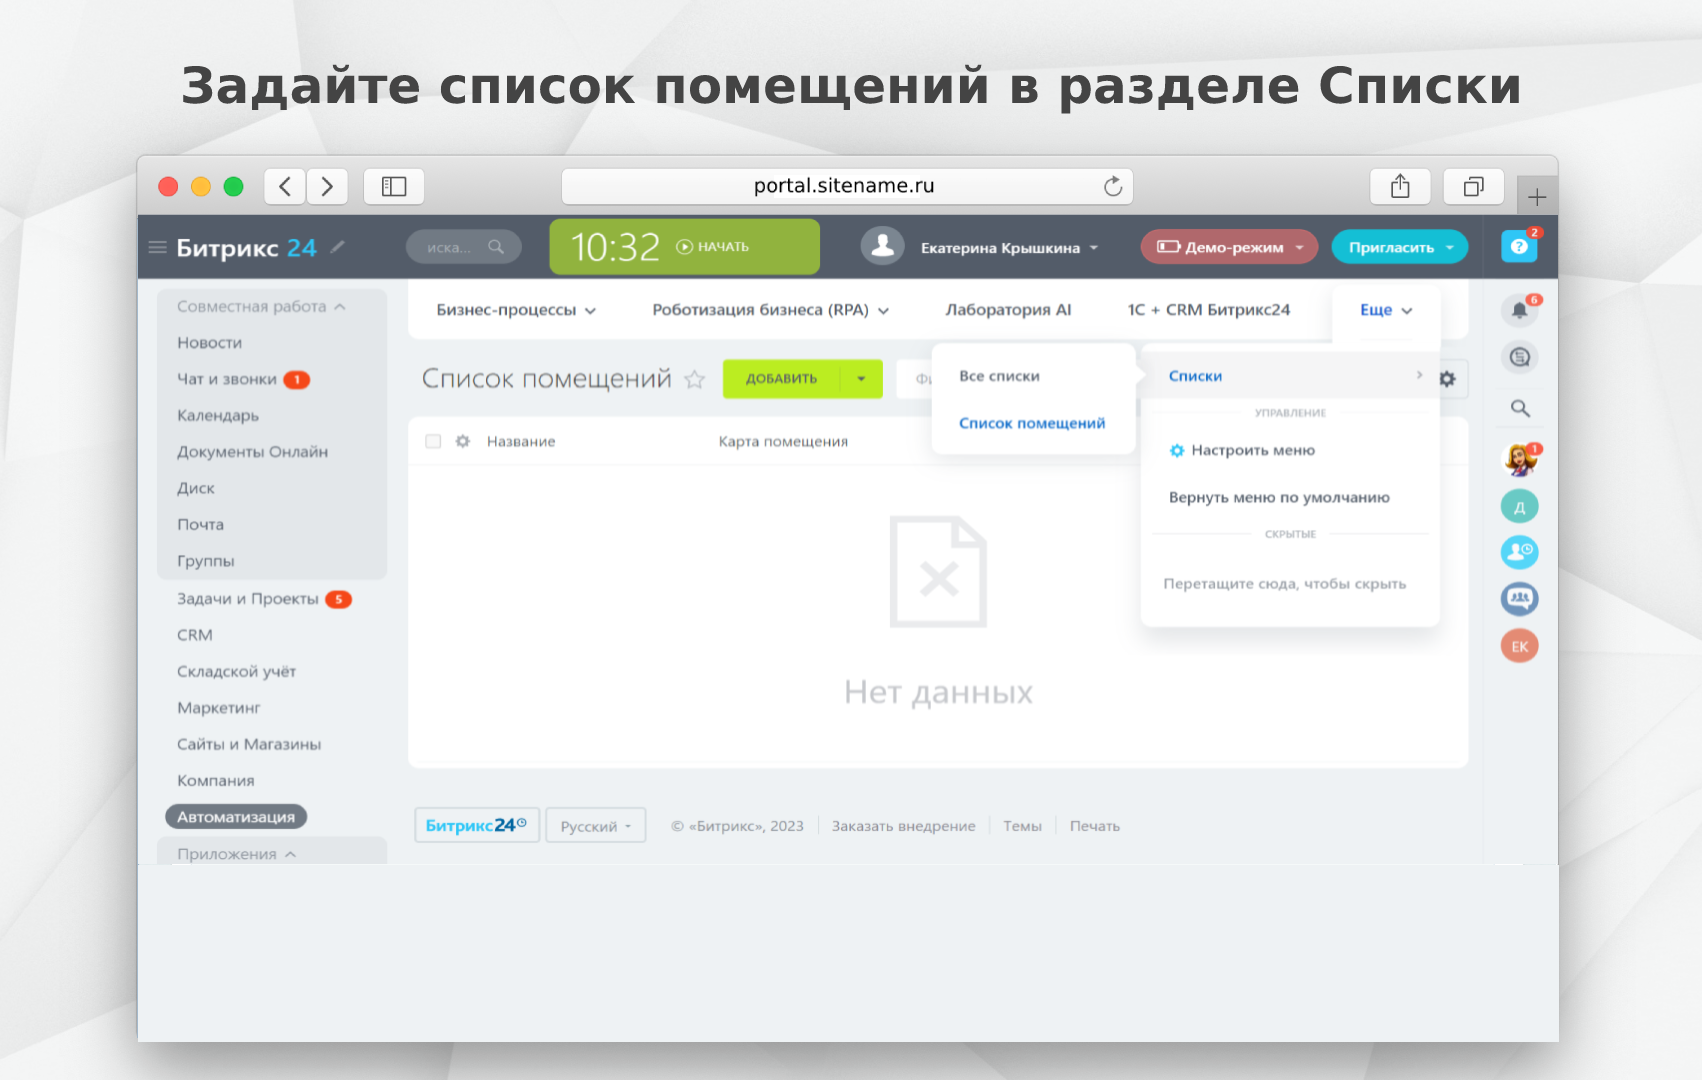
Task: Add Список помещений to favorites star
Action: pyautogui.click(x=695, y=379)
